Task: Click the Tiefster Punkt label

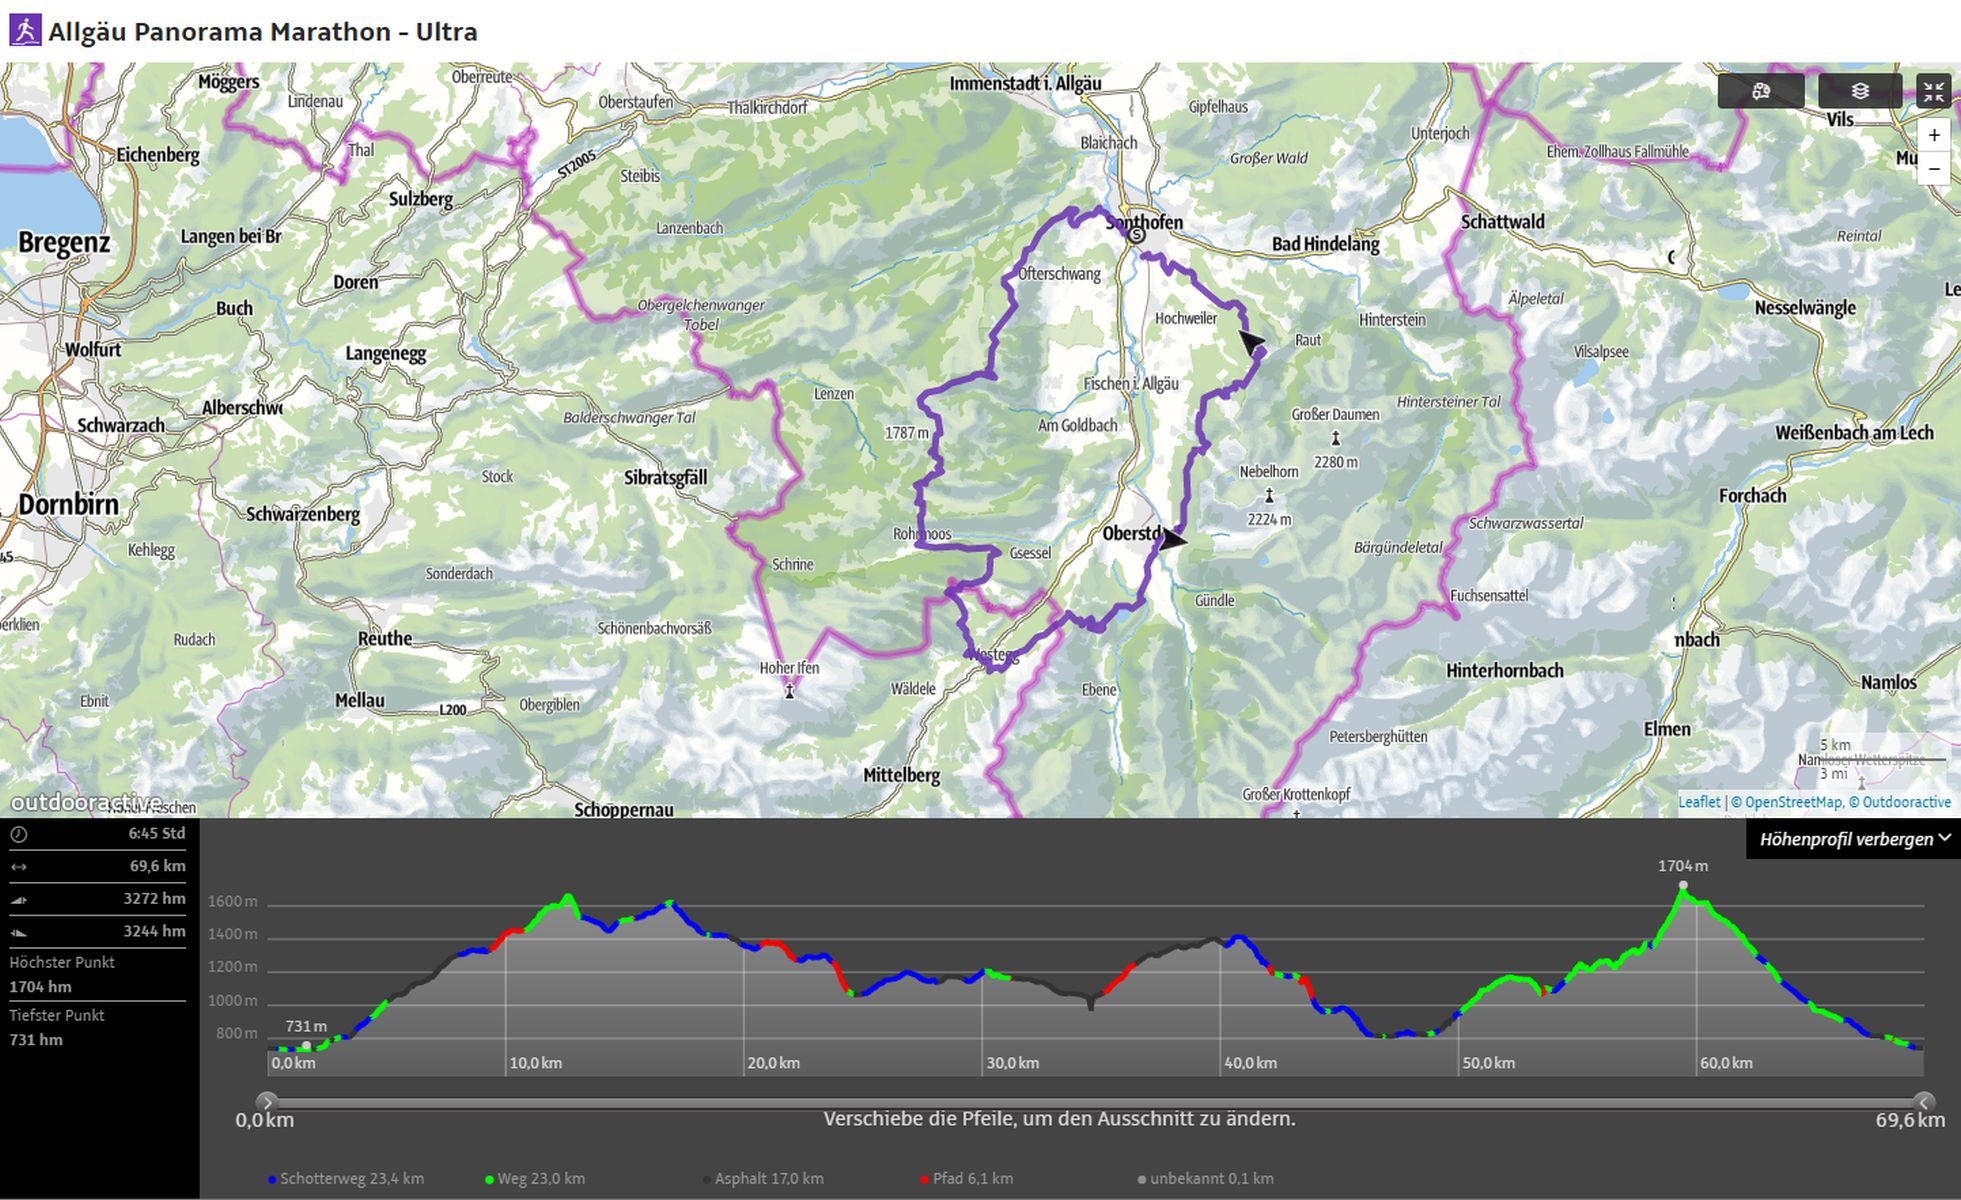Action: 57,1015
